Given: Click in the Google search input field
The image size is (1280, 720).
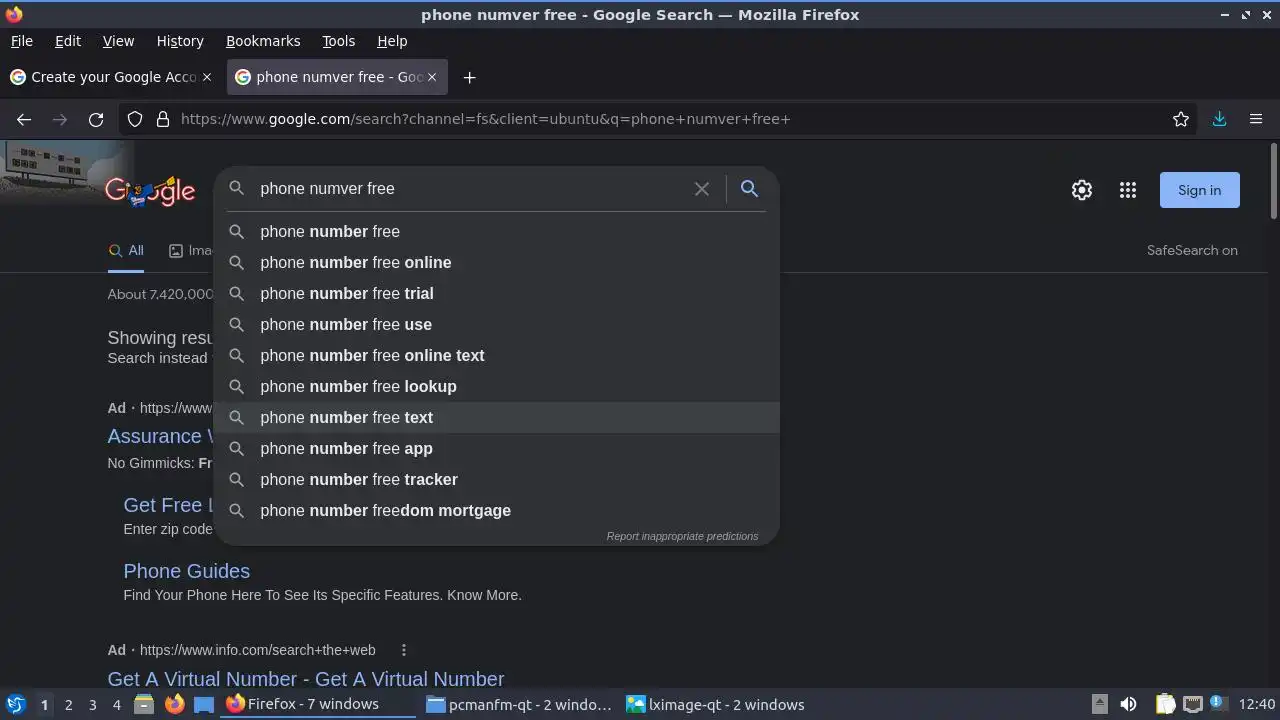Looking at the screenshot, I should pos(470,189).
